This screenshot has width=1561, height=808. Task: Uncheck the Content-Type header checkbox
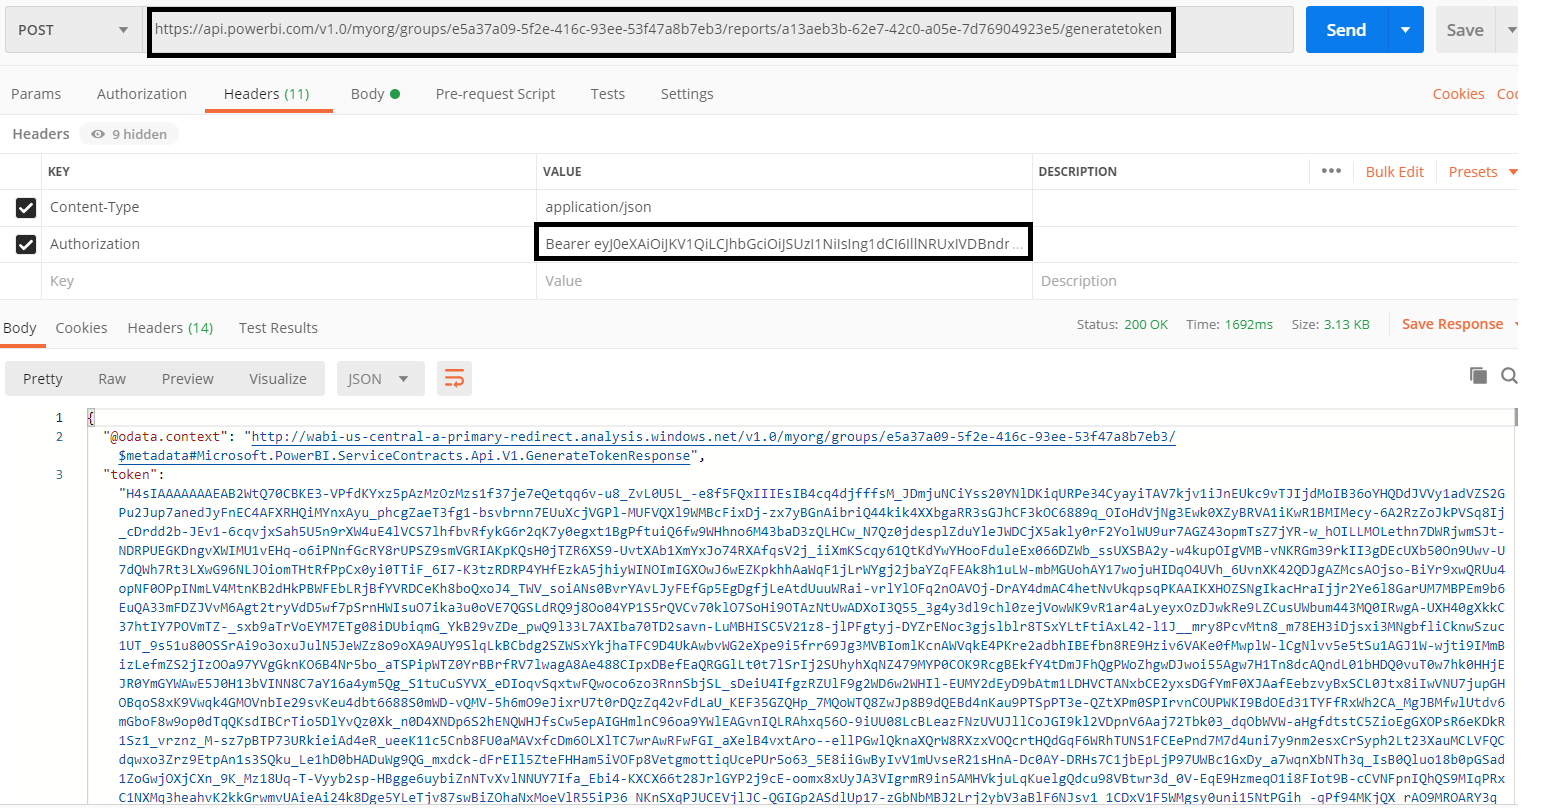(x=26, y=208)
